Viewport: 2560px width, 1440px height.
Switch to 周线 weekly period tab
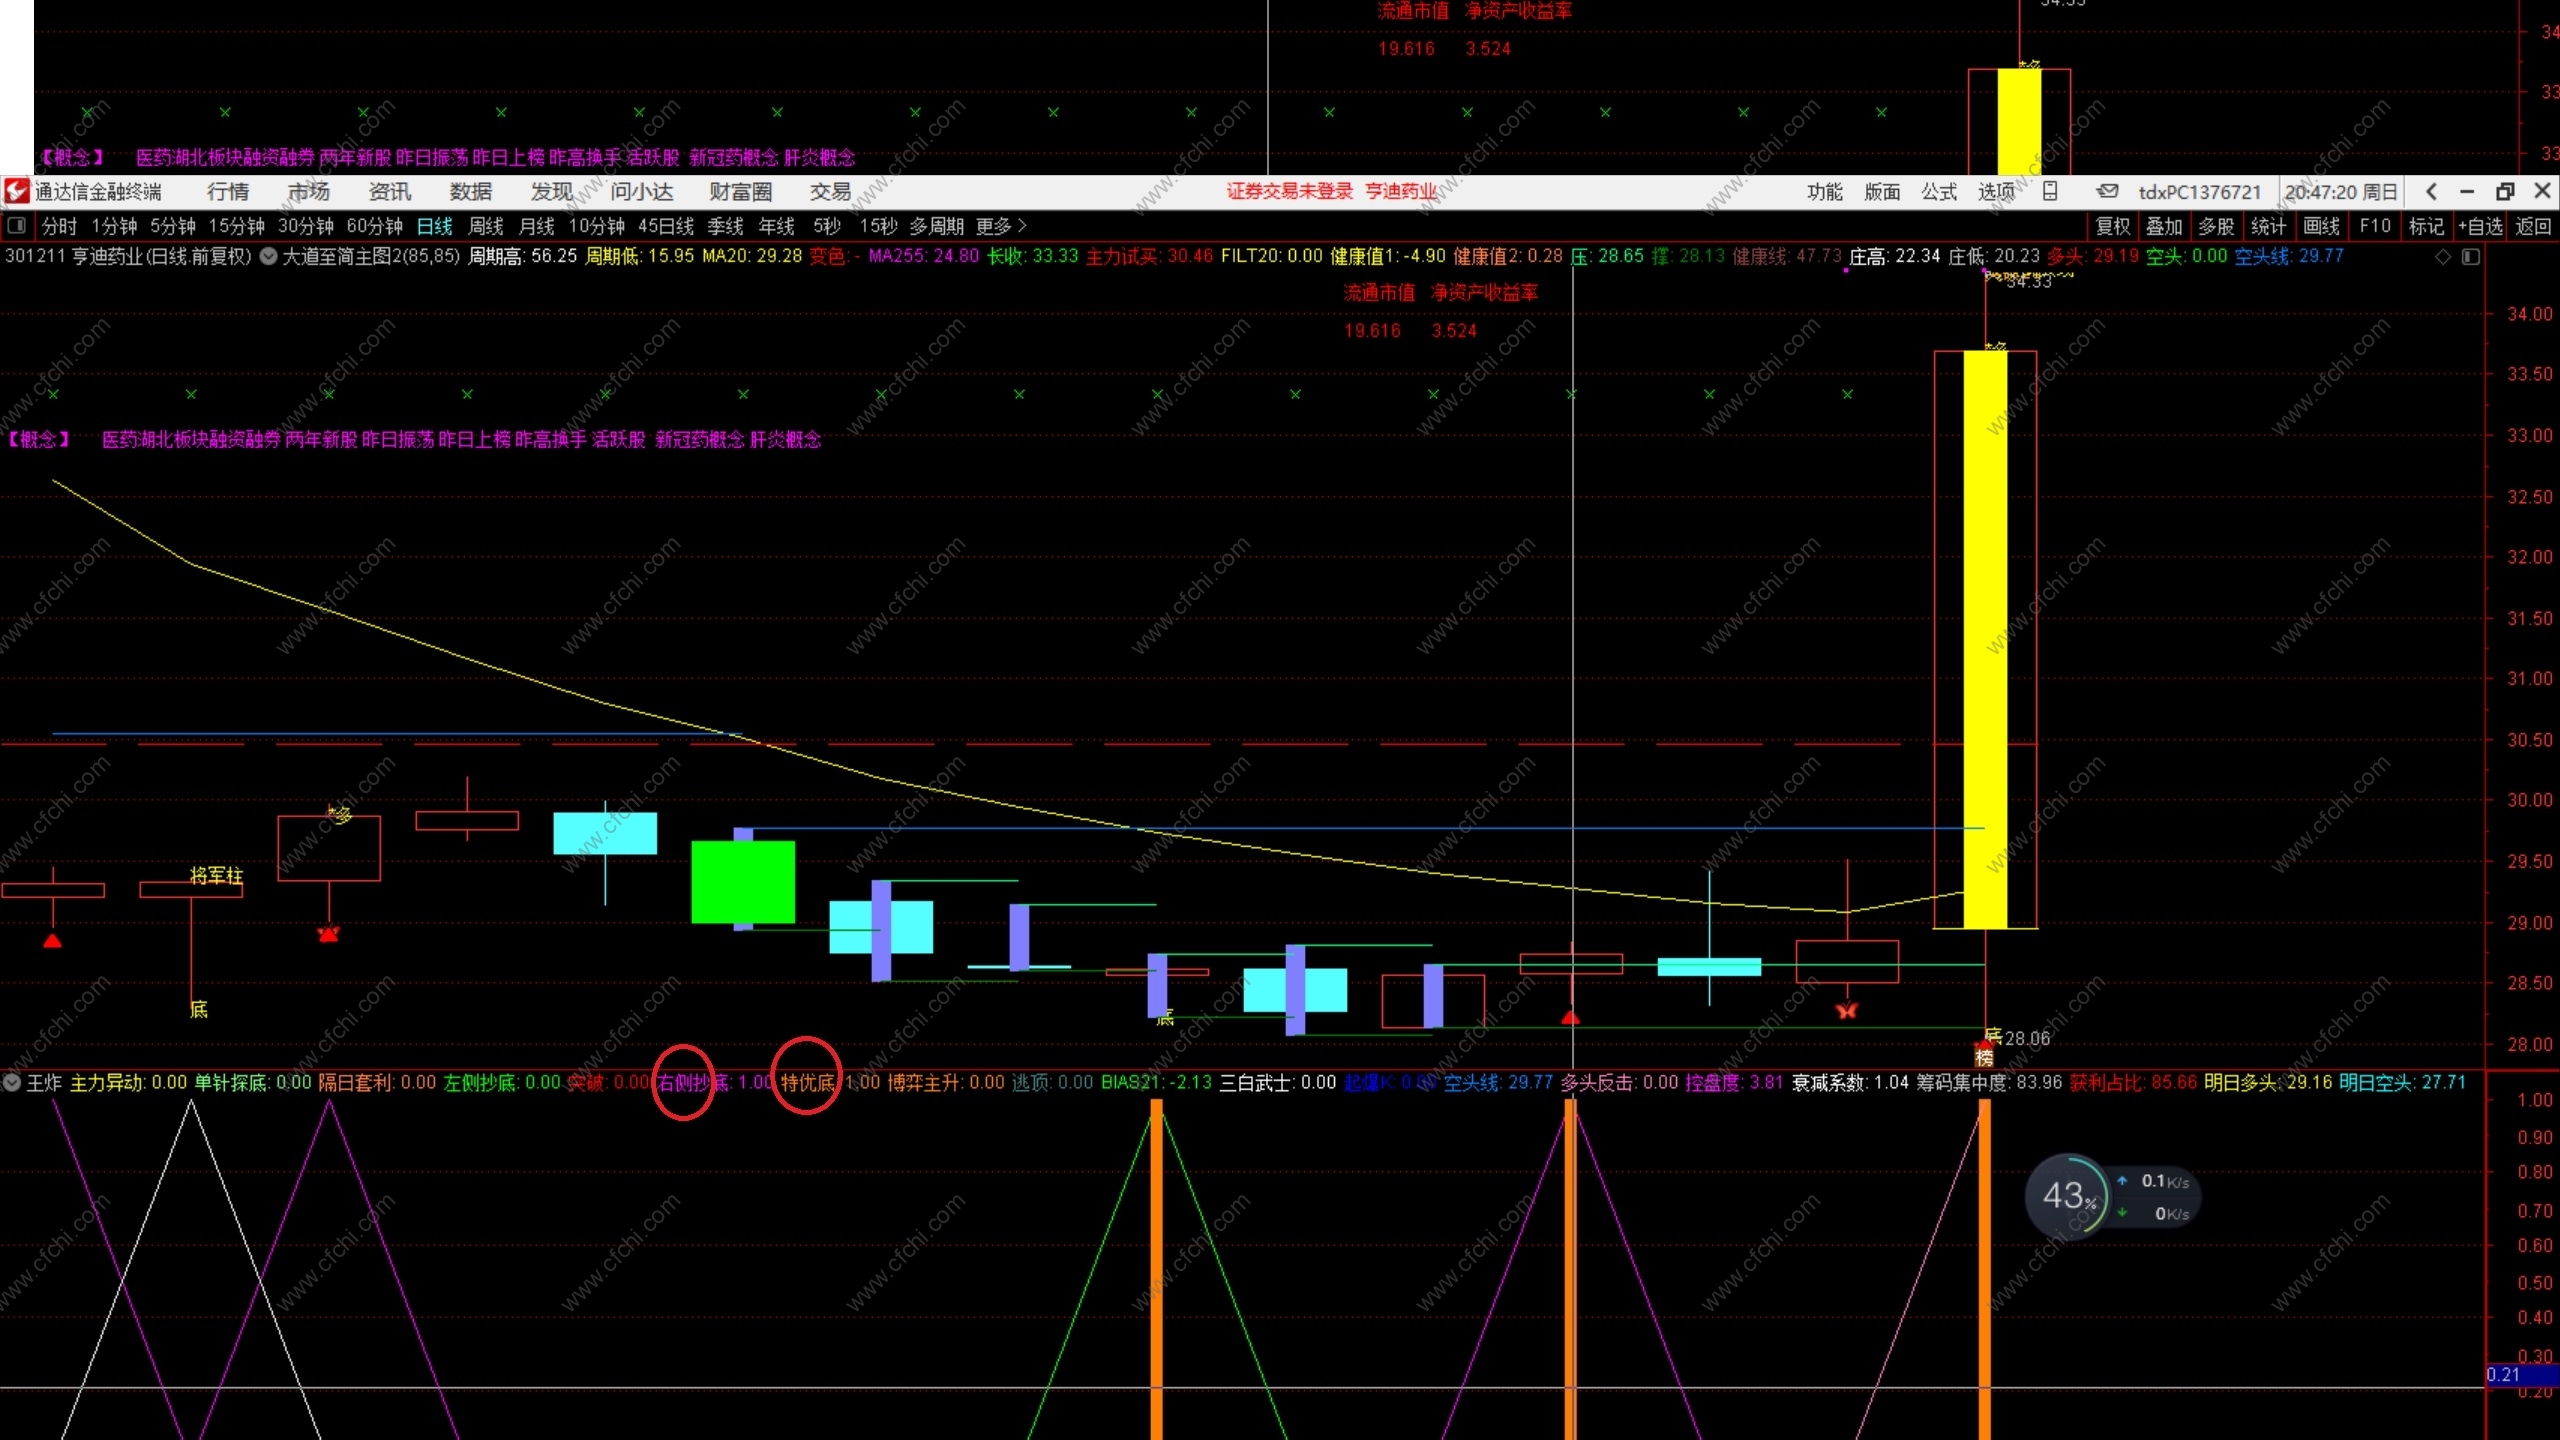point(485,226)
